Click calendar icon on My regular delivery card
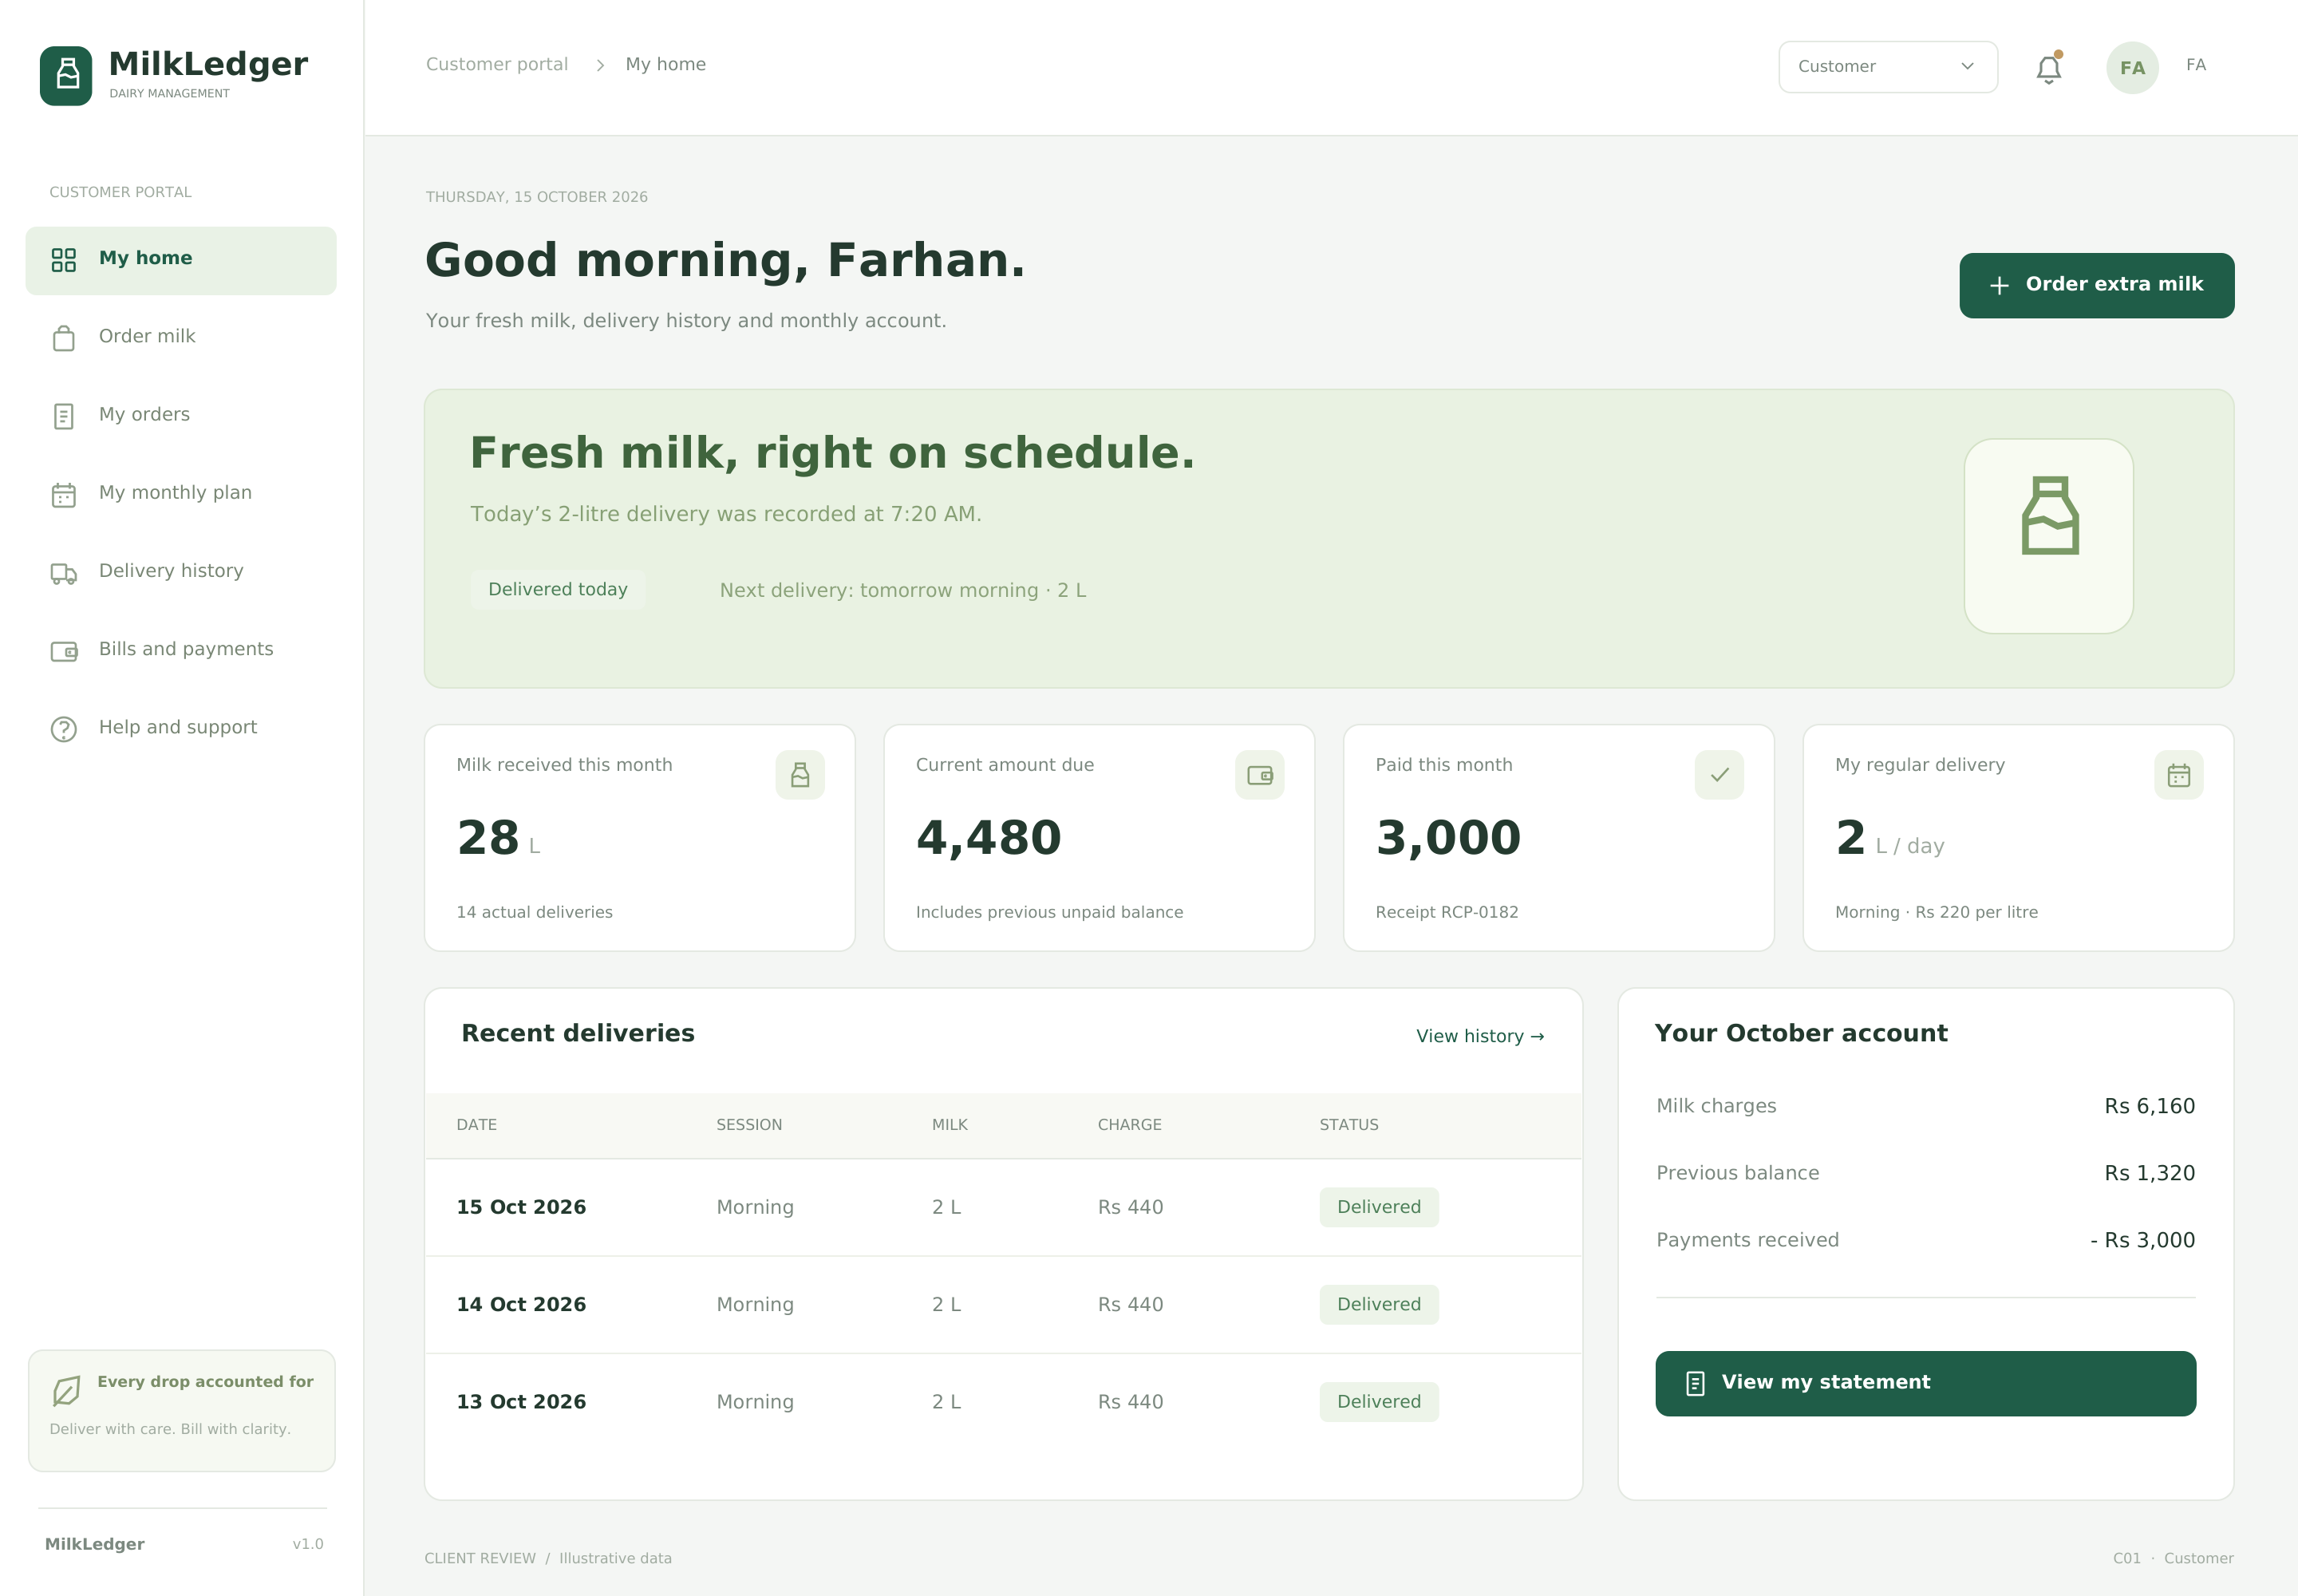This screenshot has height=1596, width=2298. click(x=2178, y=775)
